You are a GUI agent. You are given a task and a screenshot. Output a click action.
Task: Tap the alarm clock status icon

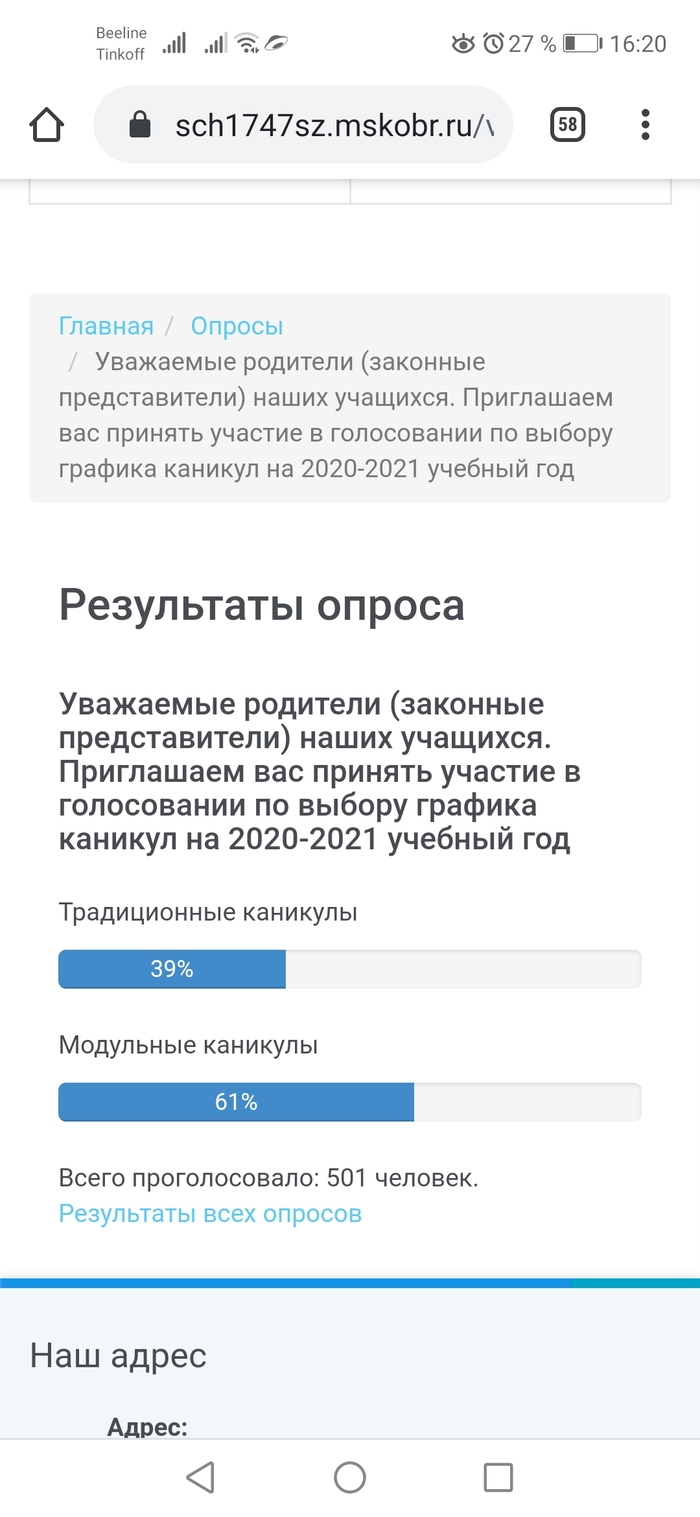click(493, 44)
